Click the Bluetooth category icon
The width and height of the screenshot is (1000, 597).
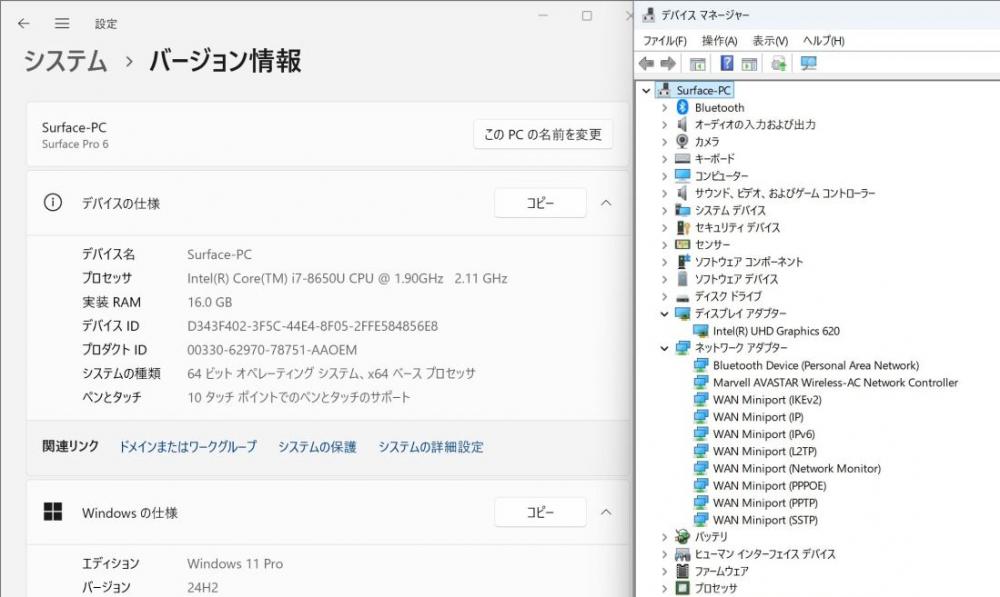tap(682, 107)
